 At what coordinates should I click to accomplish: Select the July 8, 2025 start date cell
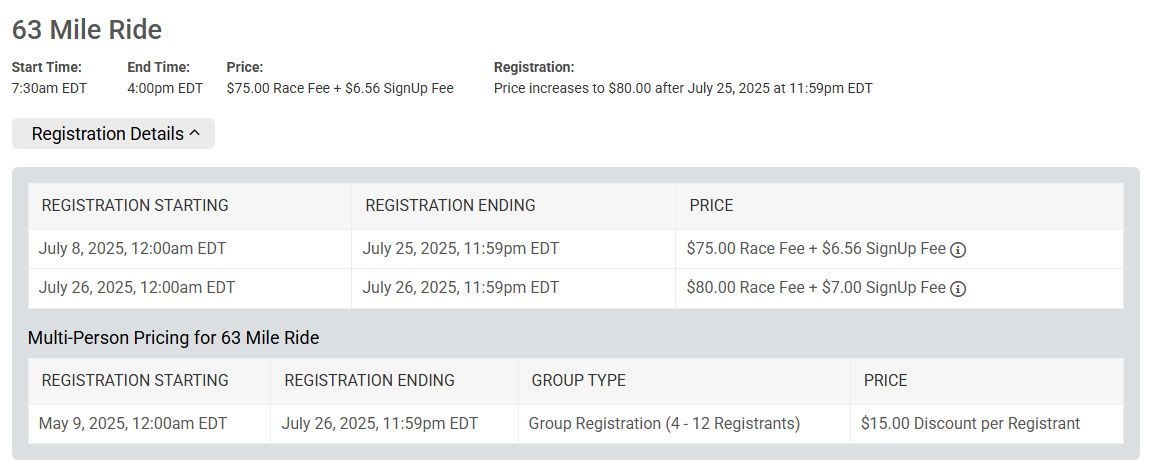point(189,249)
